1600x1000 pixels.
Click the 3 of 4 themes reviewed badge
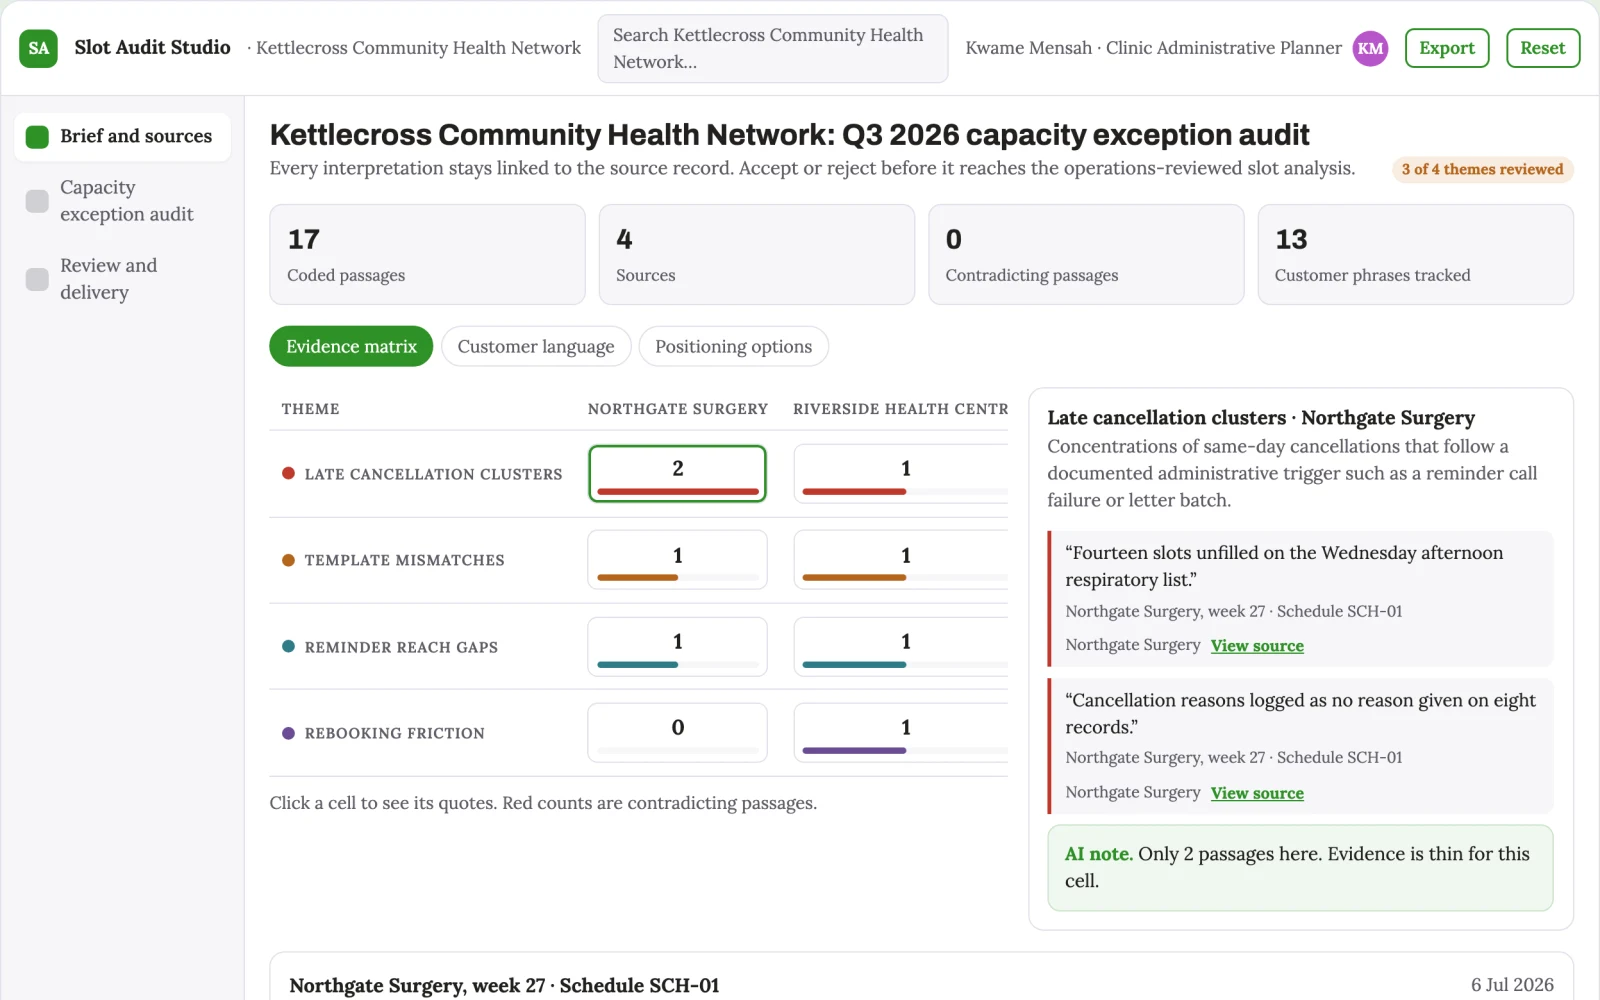[x=1482, y=169]
